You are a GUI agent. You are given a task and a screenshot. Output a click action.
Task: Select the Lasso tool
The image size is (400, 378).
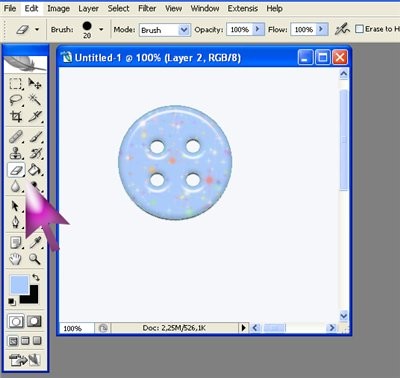click(15, 100)
